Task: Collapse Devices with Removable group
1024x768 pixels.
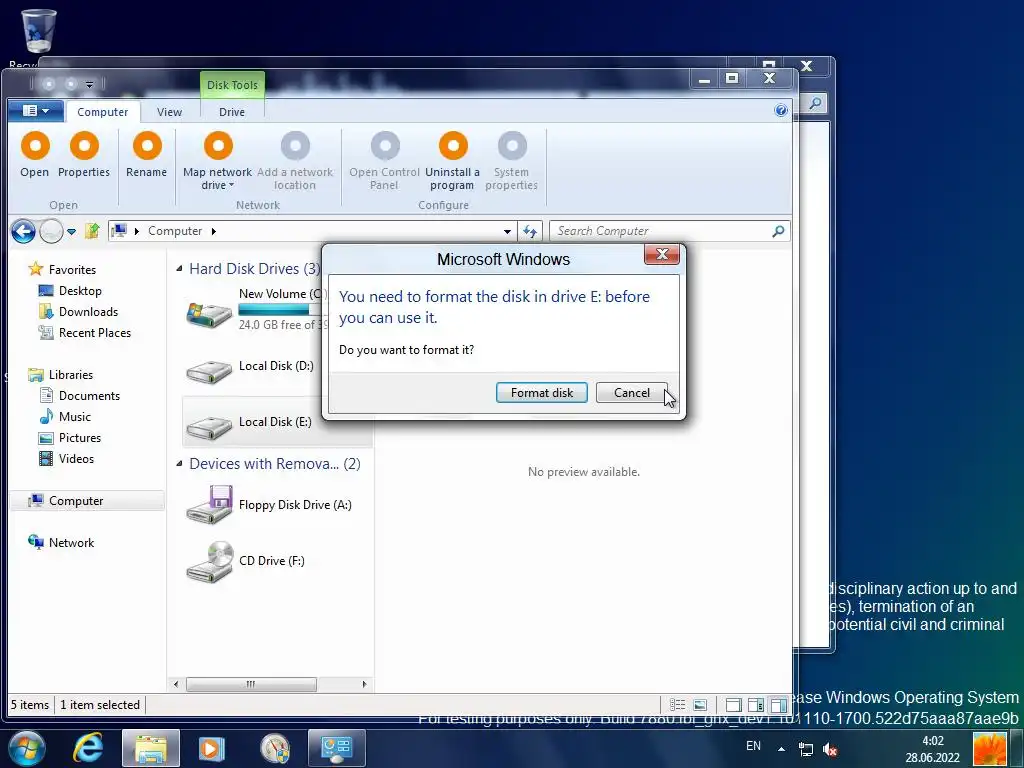Action: (x=180, y=464)
